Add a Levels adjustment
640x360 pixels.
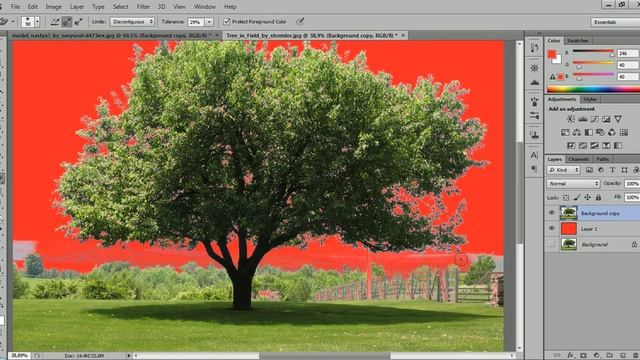(582, 119)
